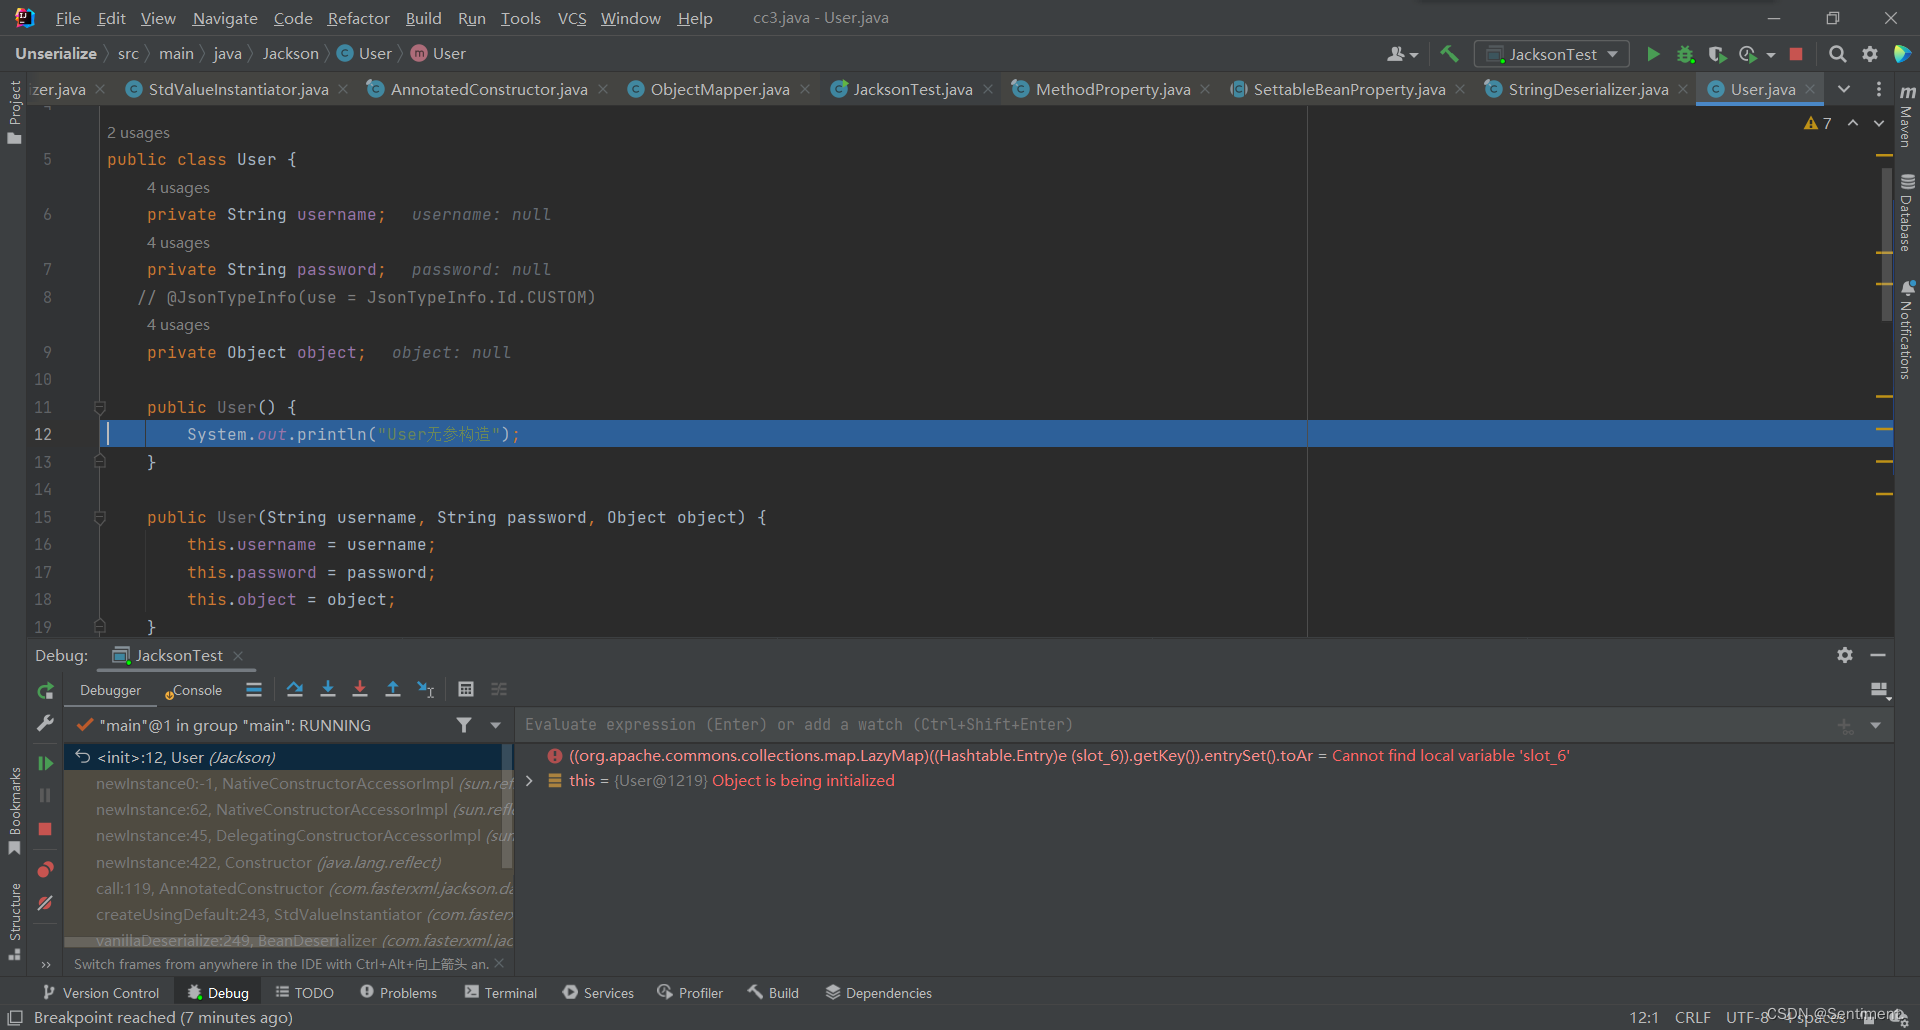Open IDE Settings via the gear icon
1920x1030 pixels.
(x=1870, y=54)
